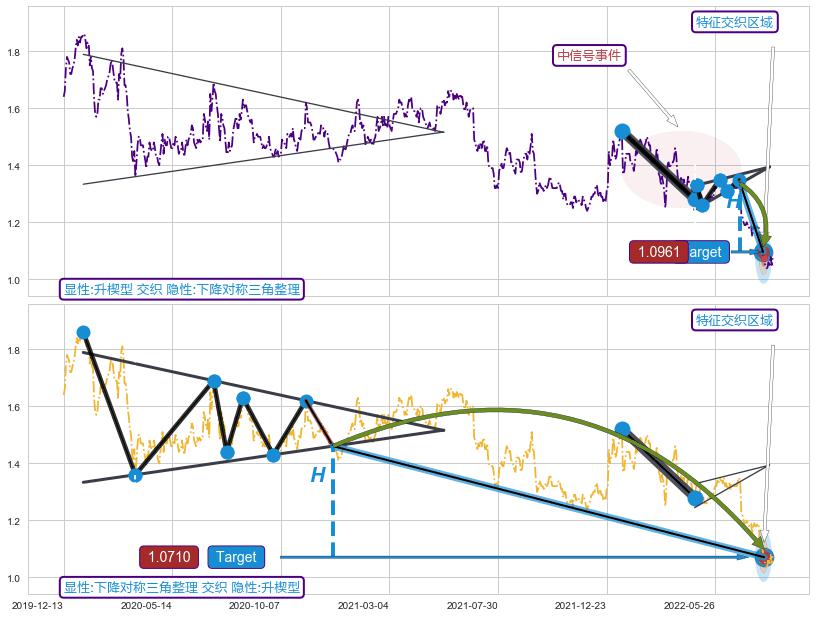Click the 2021-03-04 date tick

(362, 605)
